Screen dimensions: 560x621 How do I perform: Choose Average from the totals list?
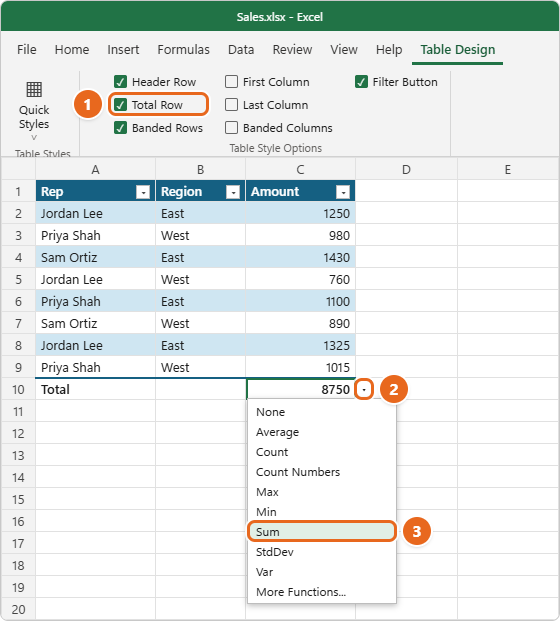point(322,432)
